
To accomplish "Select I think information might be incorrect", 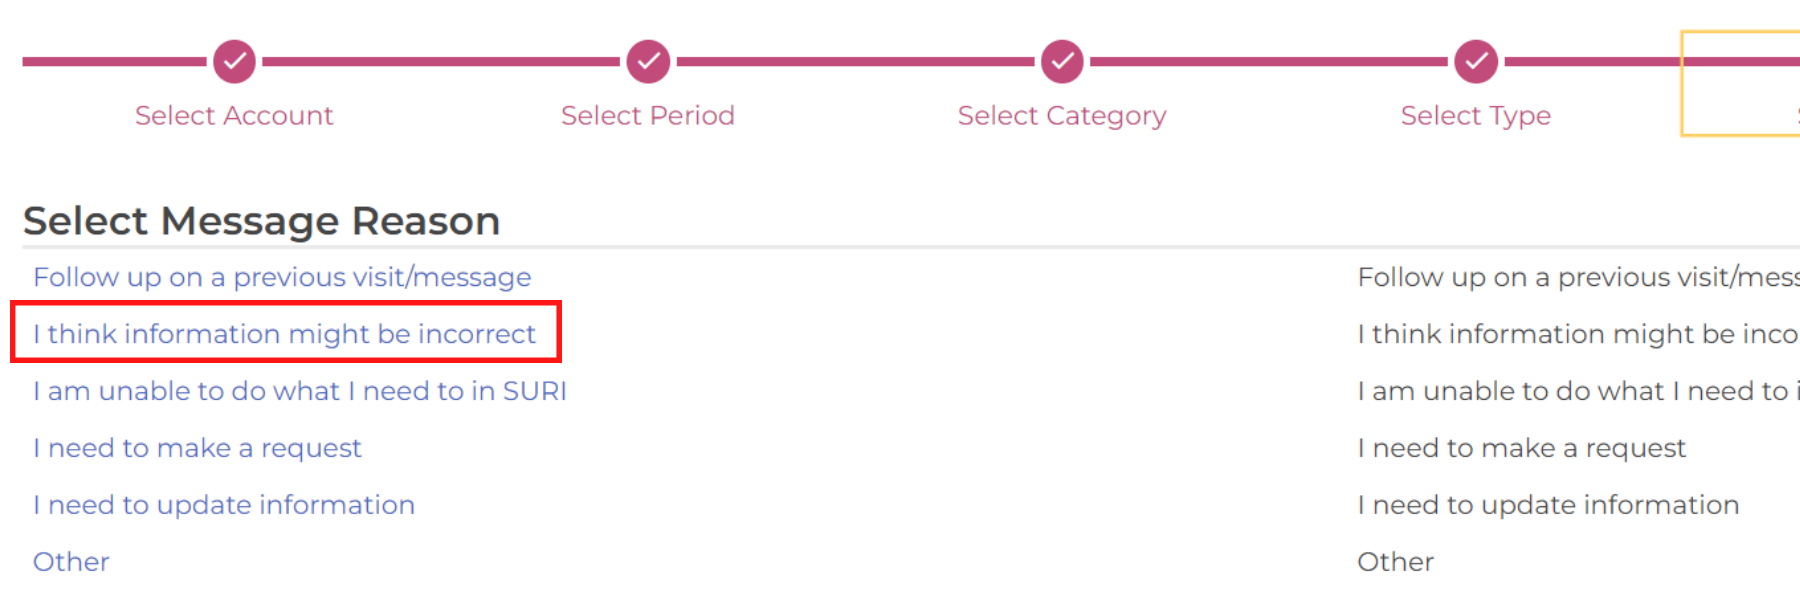I will click(285, 334).
